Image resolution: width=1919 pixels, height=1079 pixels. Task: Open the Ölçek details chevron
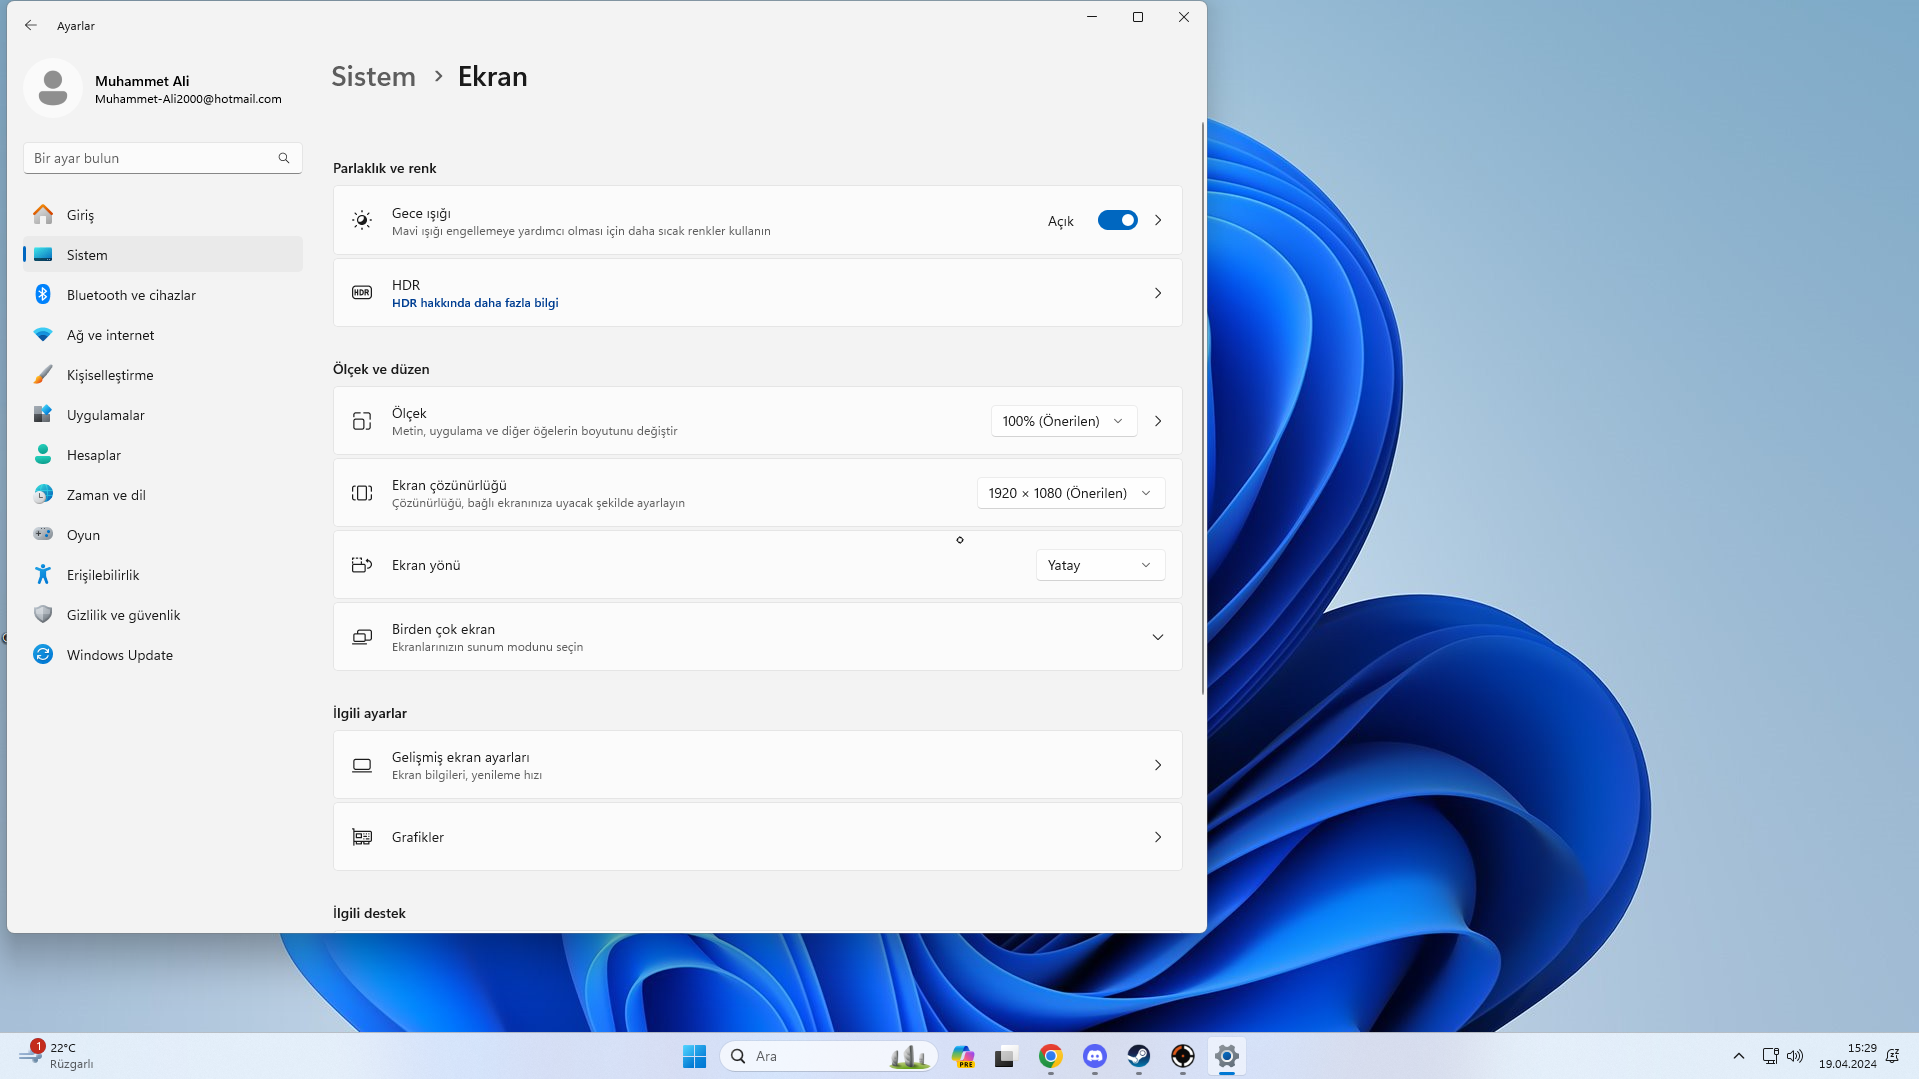point(1157,421)
